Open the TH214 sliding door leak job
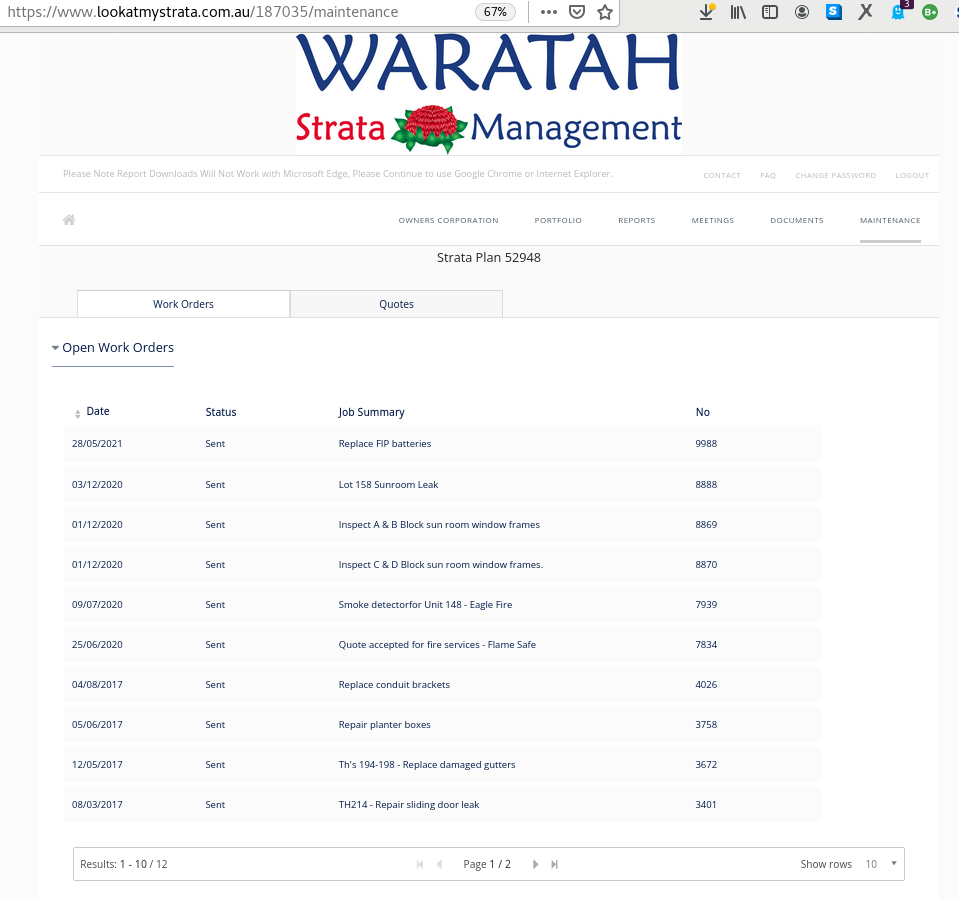 (x=409, y=805)
